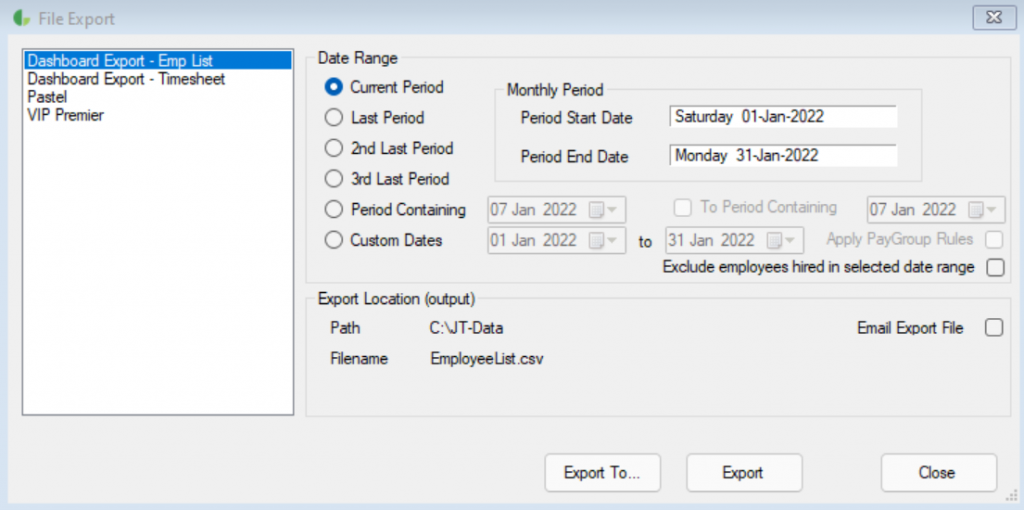Click the Period End Date field

pyautogui.click(x=783, y=156)
